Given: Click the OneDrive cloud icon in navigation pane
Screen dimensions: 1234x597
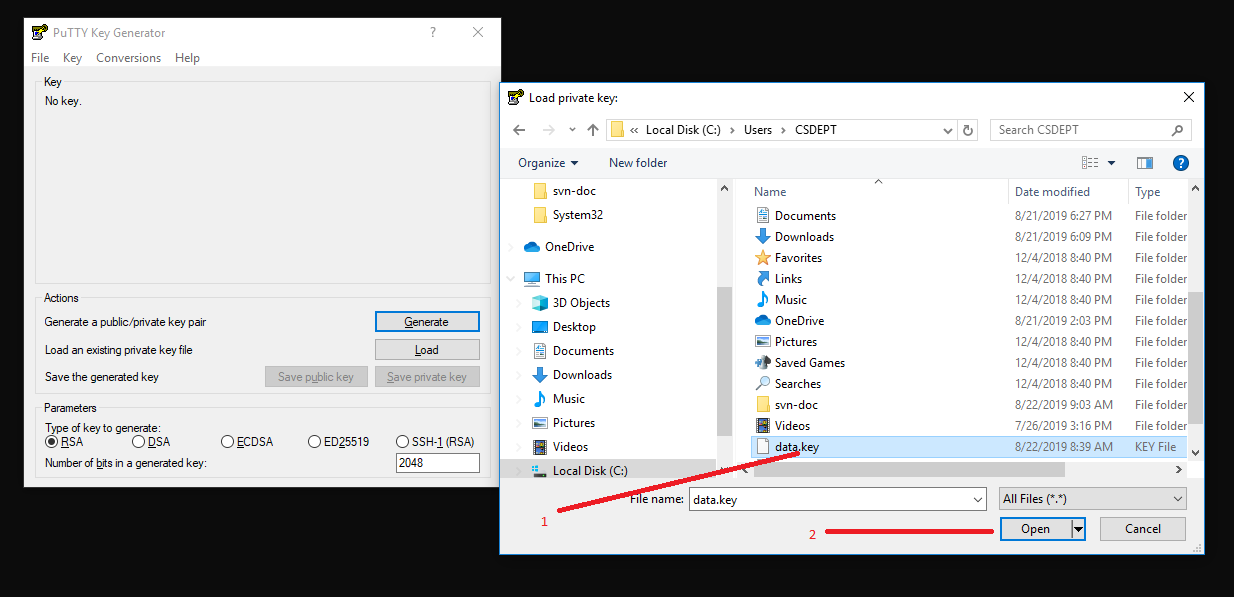Looking at the screenshot, I should (532, 247).
